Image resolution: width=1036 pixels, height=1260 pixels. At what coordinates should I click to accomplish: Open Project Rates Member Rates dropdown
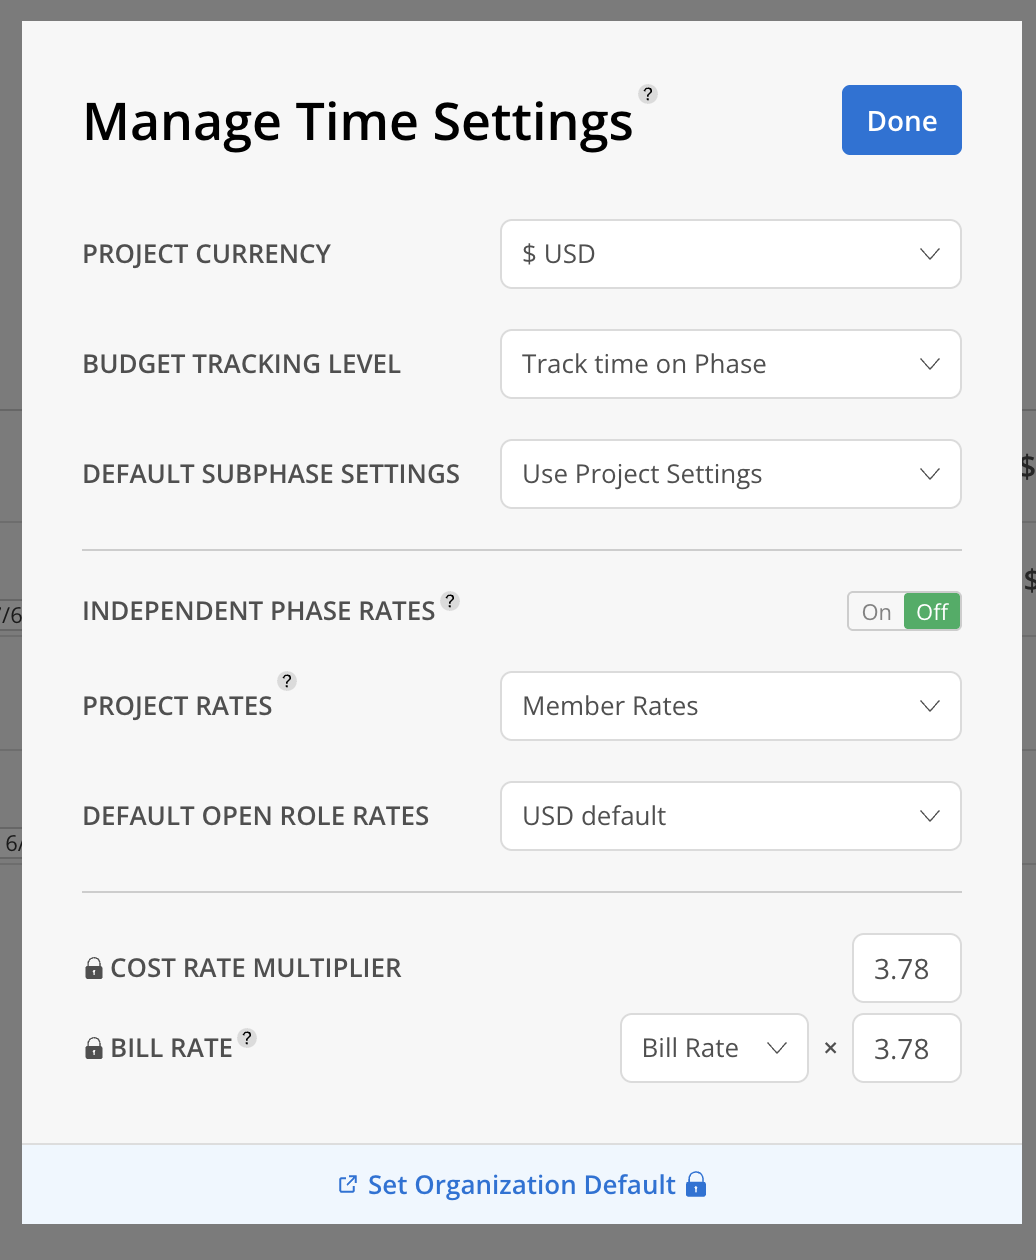coord(731,706)
